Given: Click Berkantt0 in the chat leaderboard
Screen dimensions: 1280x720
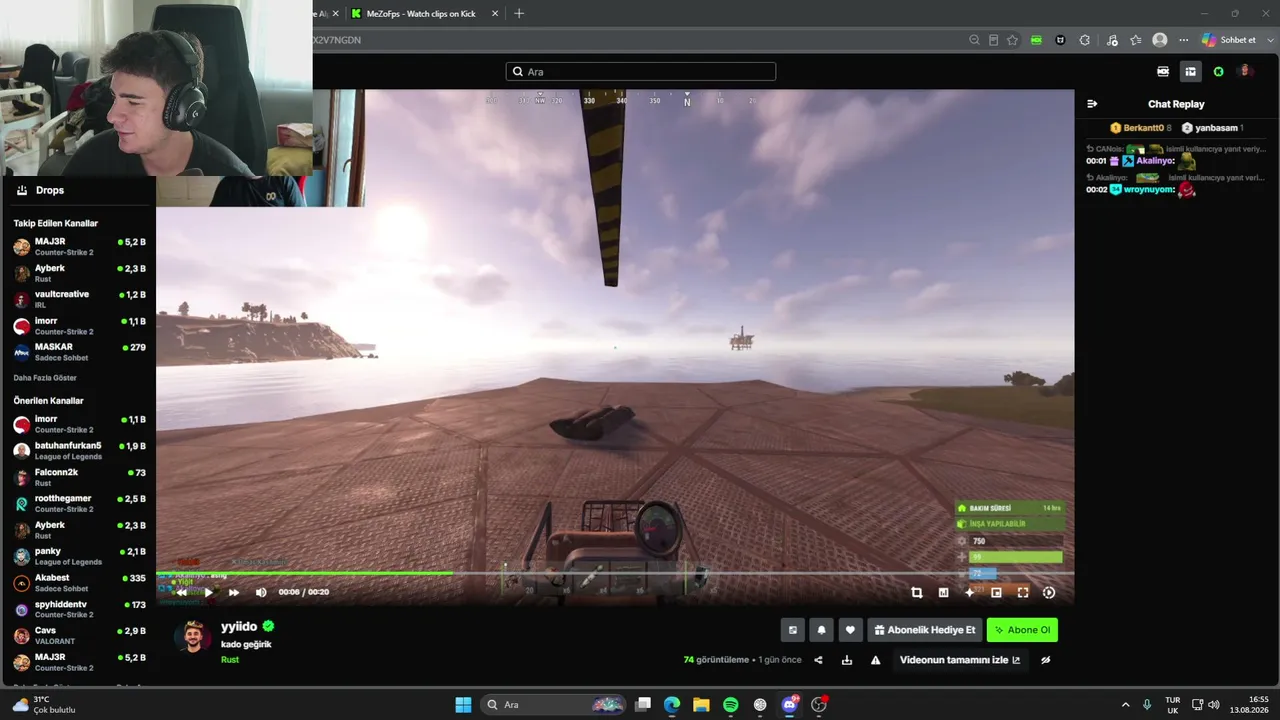Looking at the screenshot, I should 1143,128.
